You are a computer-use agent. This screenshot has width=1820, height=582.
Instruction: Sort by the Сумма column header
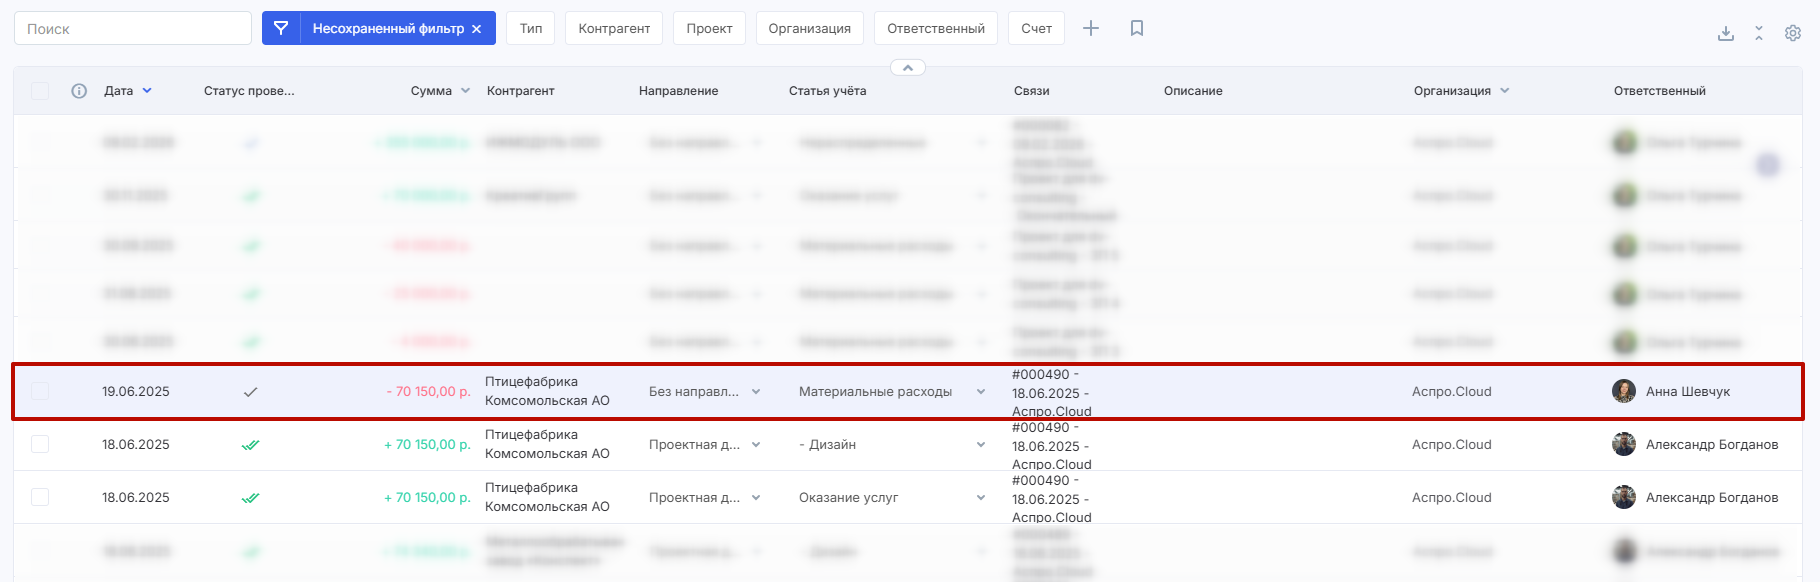click(x=431, y=91)
